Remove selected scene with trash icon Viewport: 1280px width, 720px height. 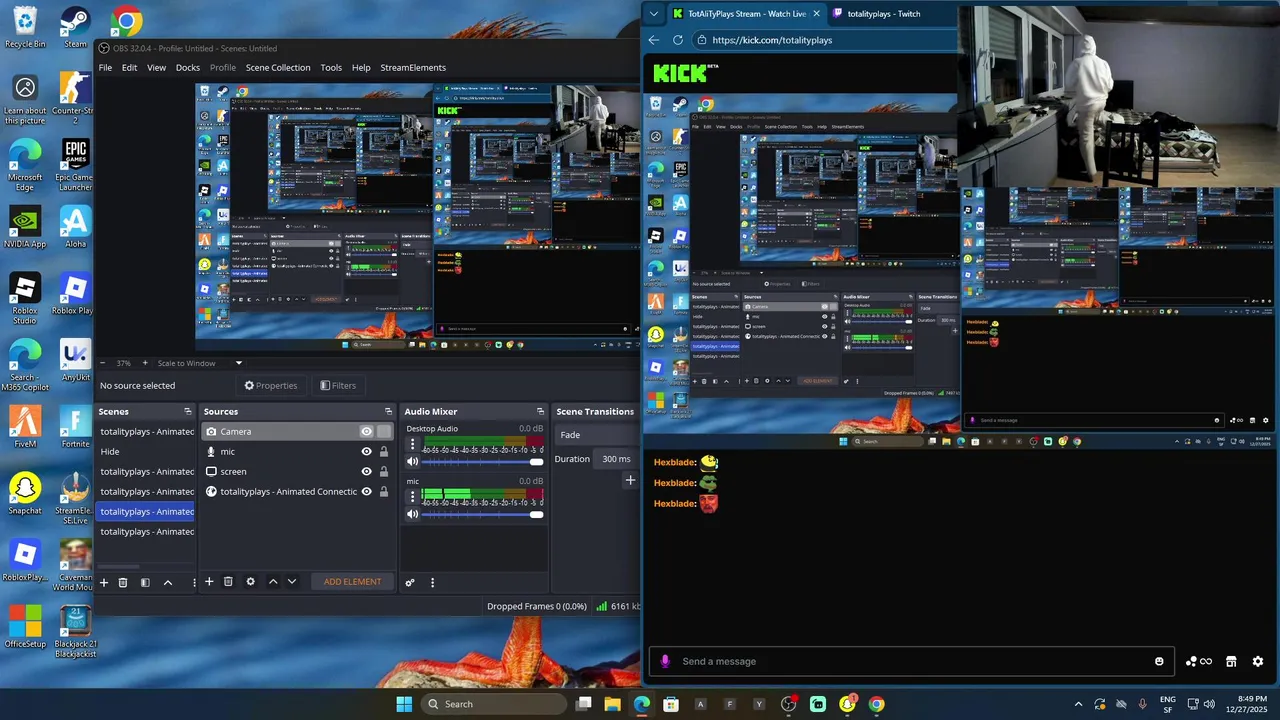point(123,582)
